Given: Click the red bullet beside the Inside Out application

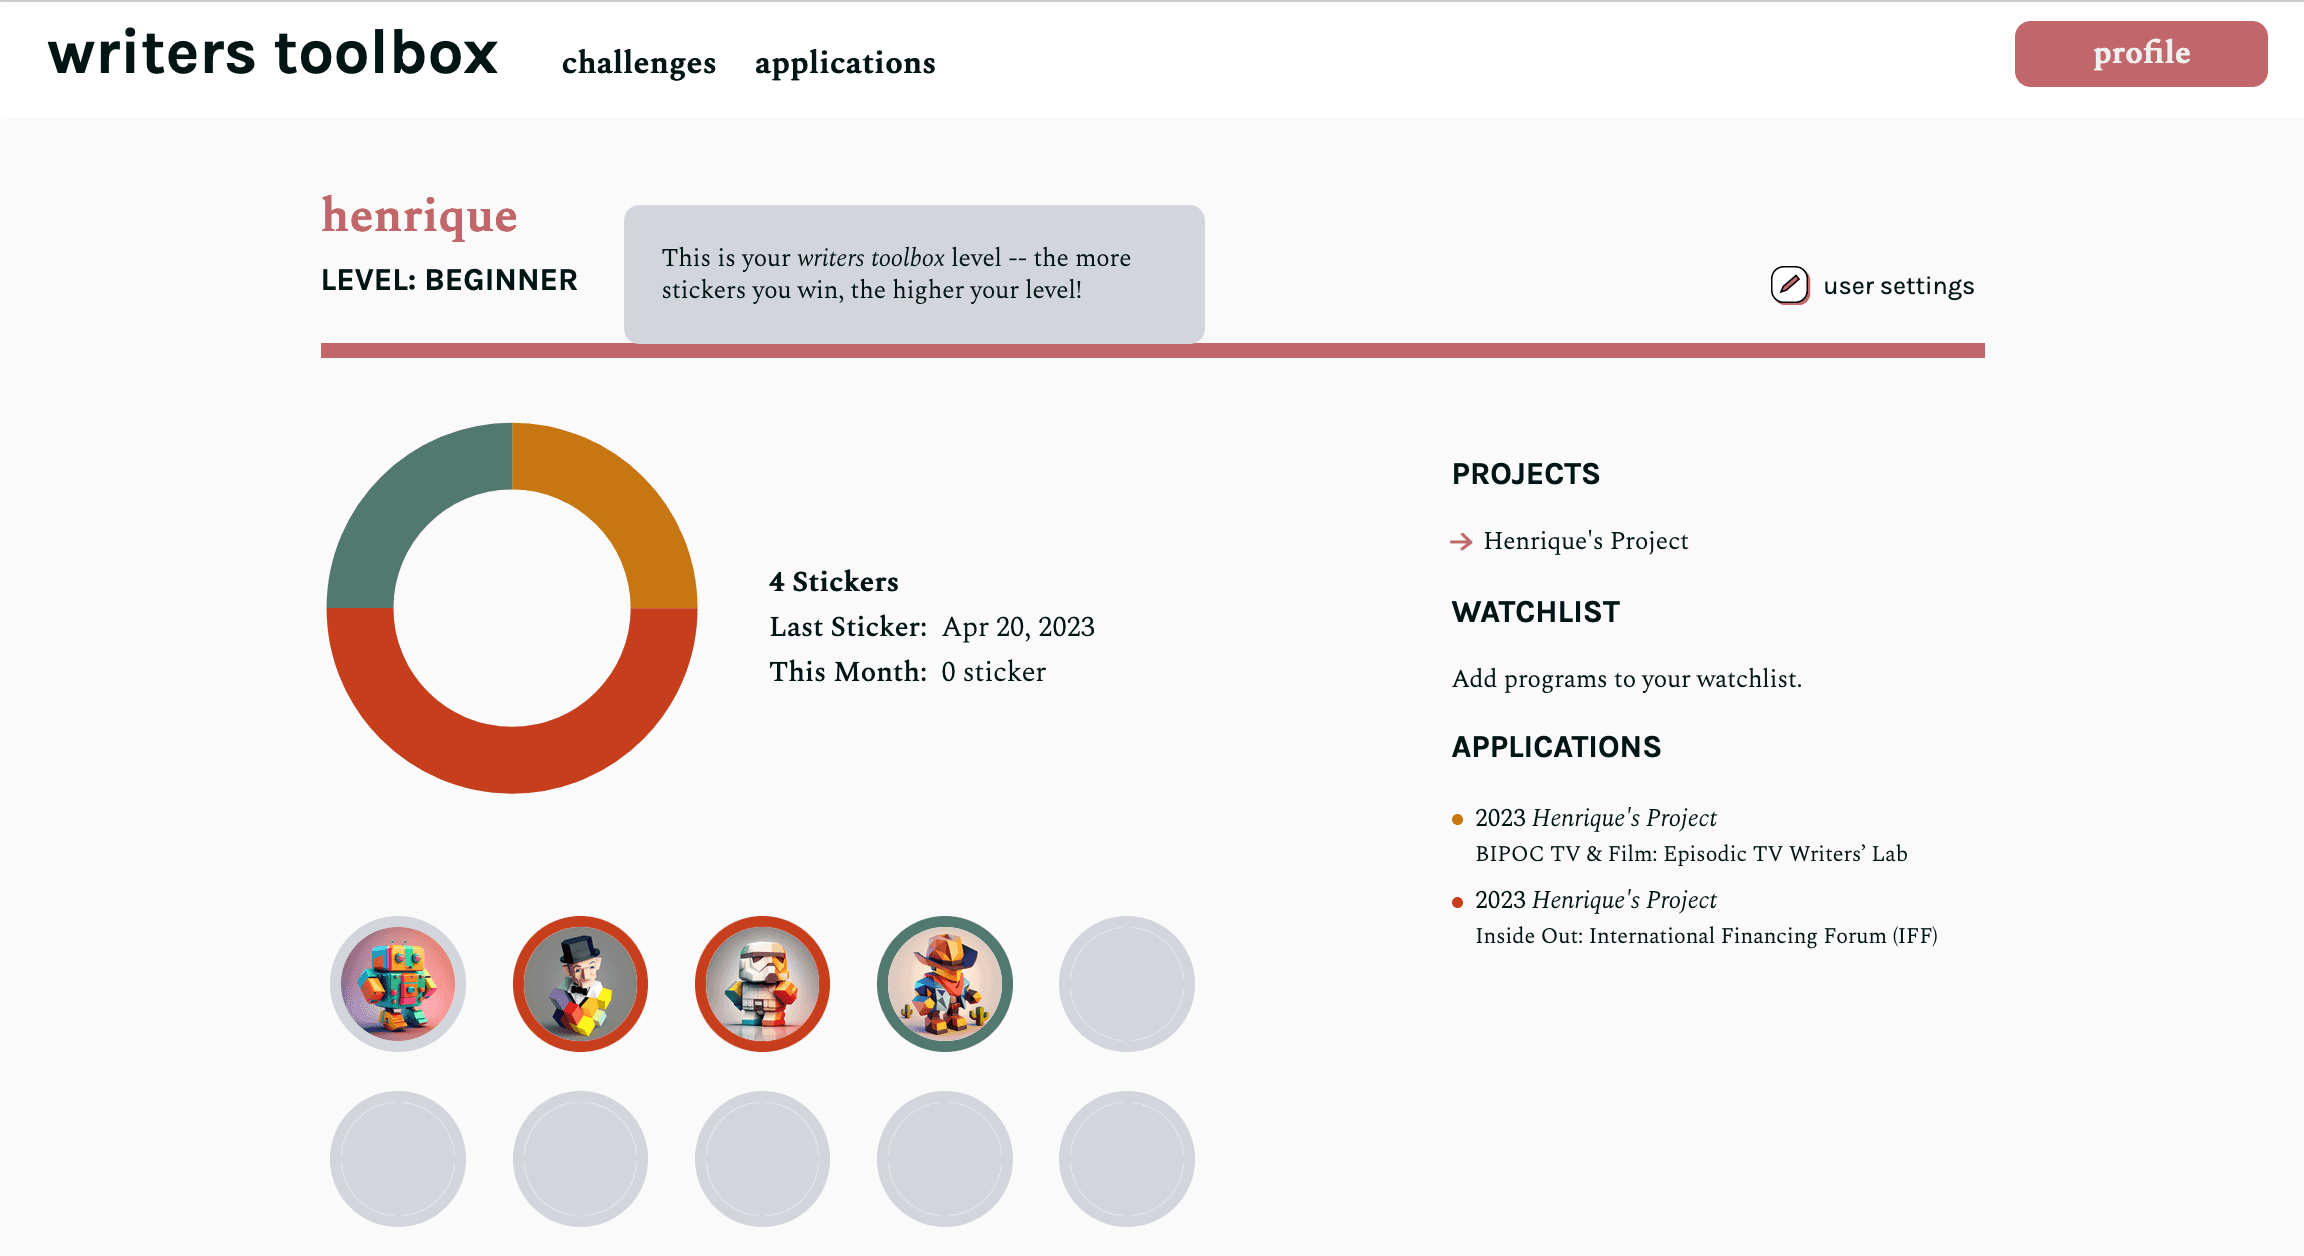Looking at the screenshot, I should [1458, 901].
